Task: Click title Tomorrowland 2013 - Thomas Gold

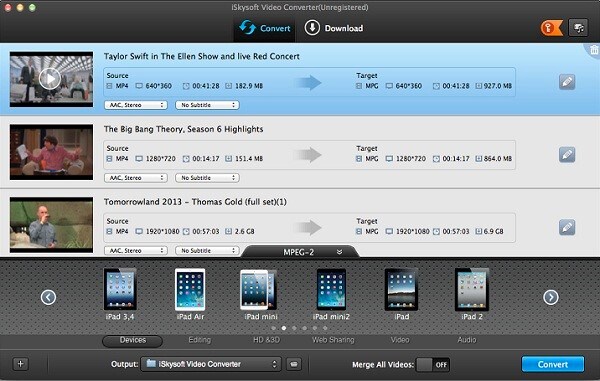Action: [x=195, y=202]
